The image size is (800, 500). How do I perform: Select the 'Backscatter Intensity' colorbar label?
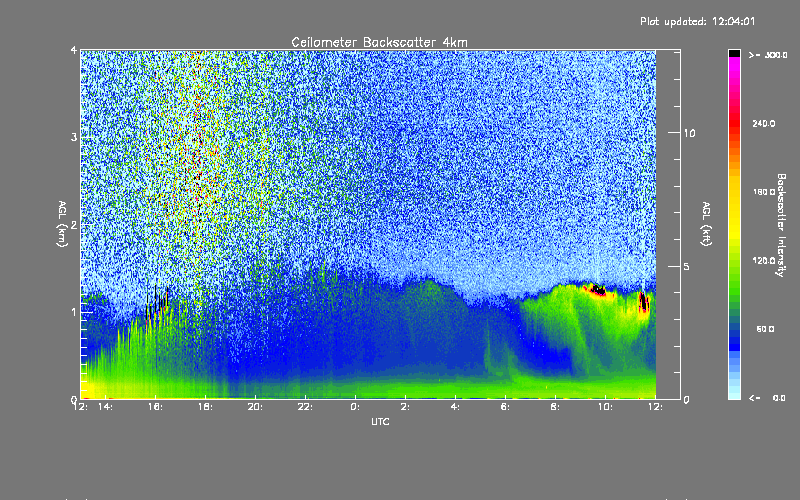781,225
